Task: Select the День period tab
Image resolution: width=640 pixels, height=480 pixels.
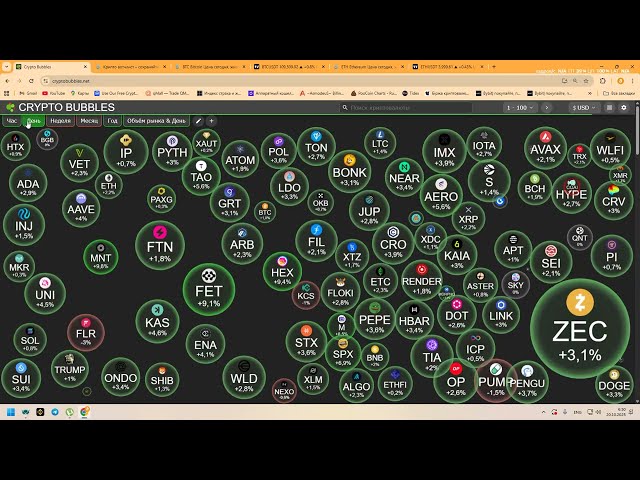Action: coord(34,121)
